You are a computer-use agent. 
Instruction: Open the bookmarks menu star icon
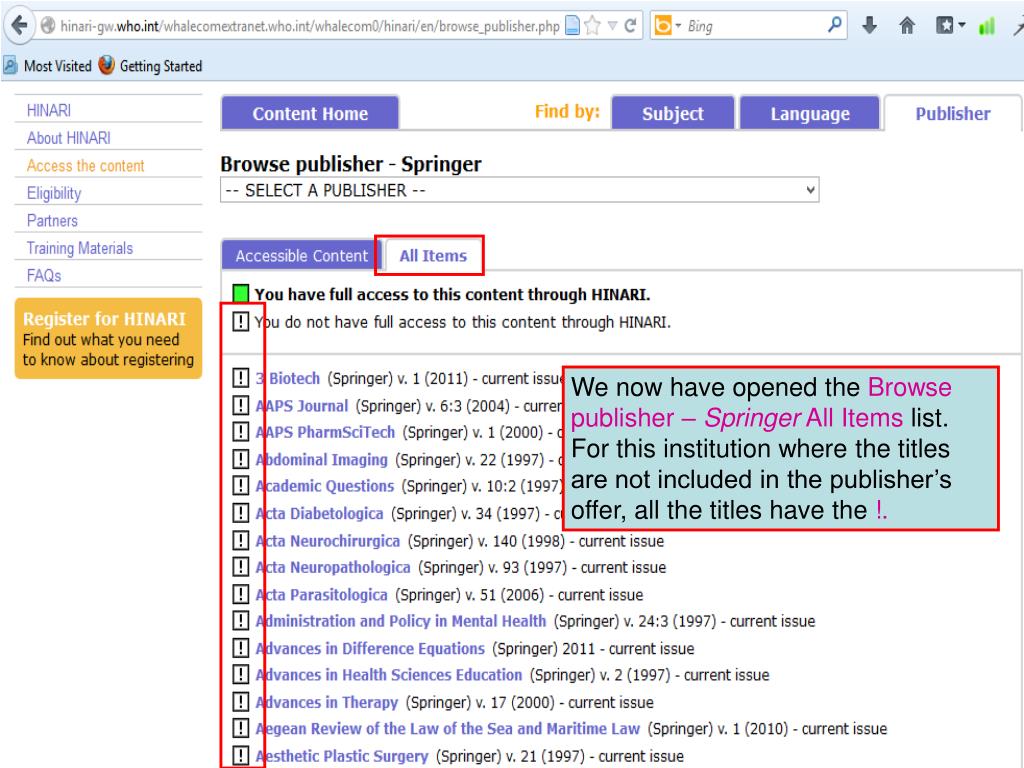click(944, 26)
